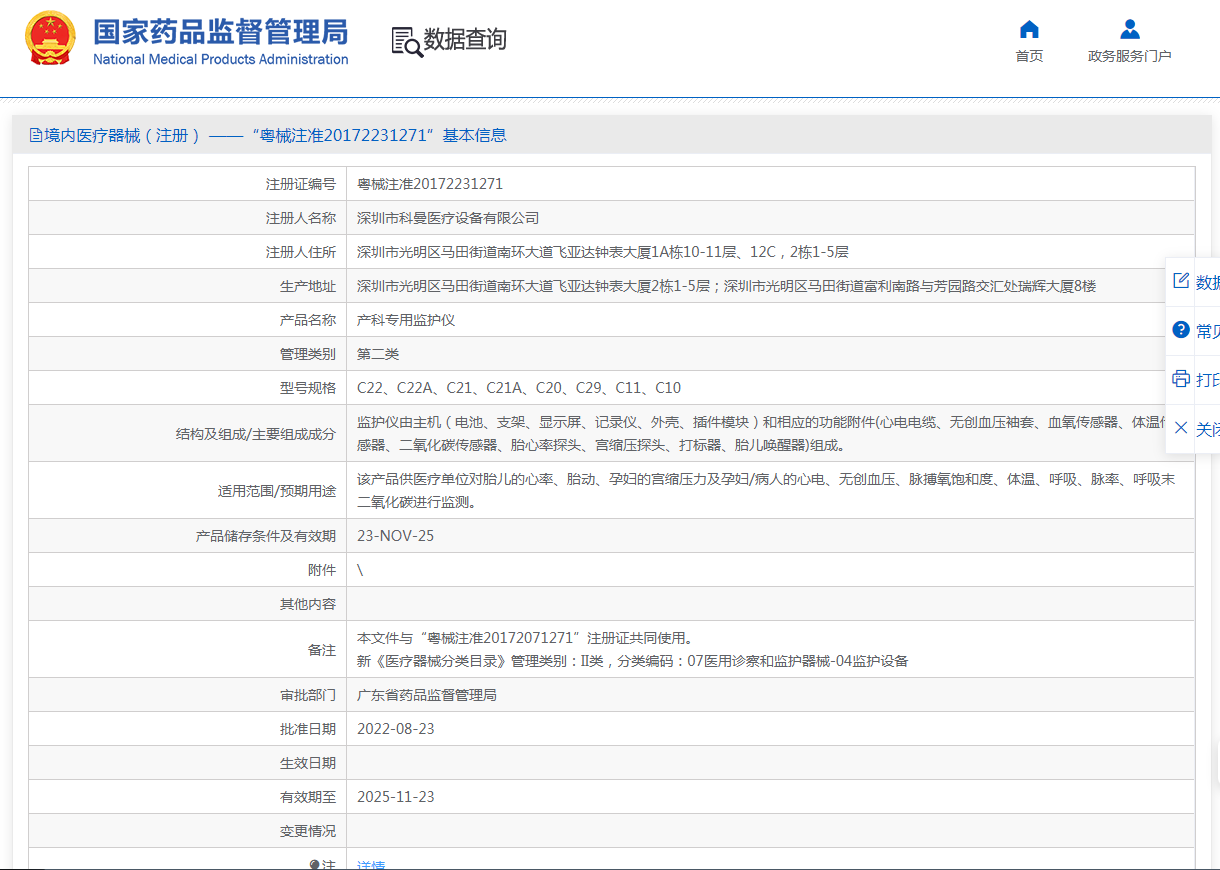1220x870 pixels.
Task: Select model list C22、C22A、C21
Action: (519, 388)
